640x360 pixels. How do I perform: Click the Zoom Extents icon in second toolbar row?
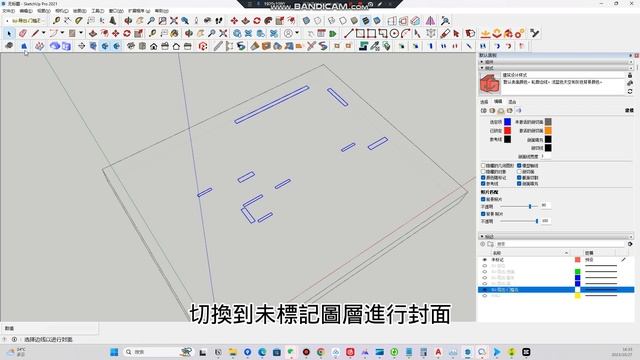pos(223,33)
